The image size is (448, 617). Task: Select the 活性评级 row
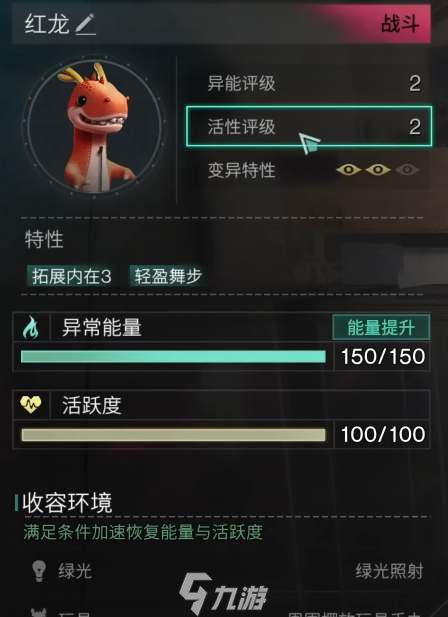pyautogui.click(x=309, y=126)
